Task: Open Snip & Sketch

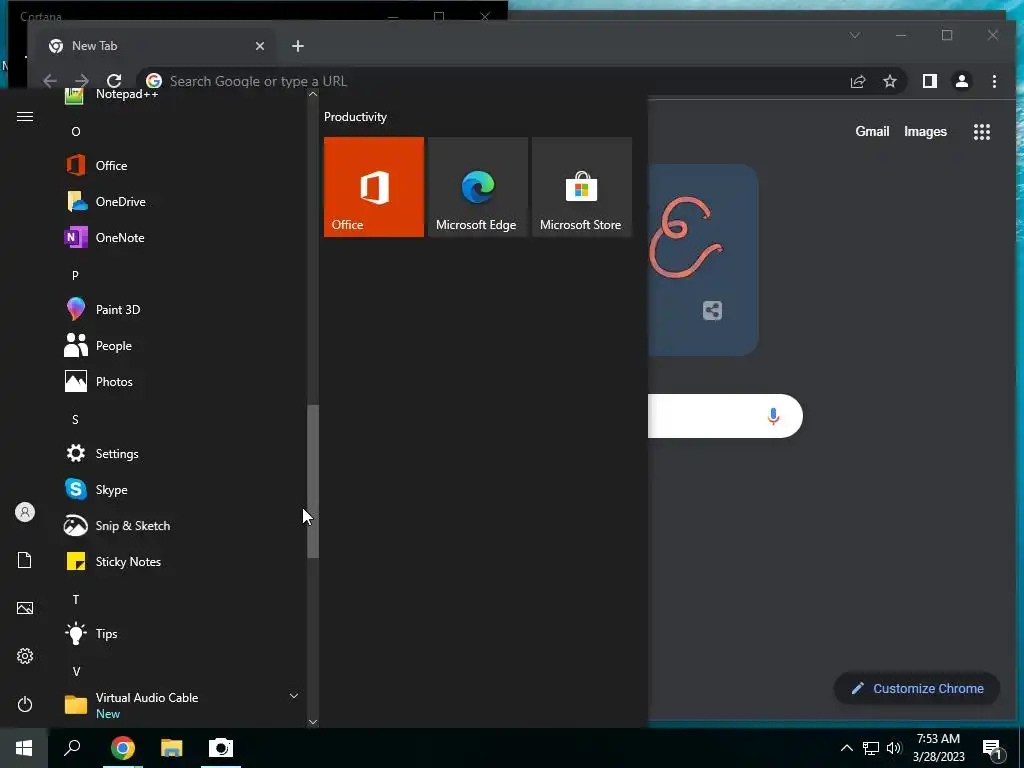Action: [x=183, y=526]
